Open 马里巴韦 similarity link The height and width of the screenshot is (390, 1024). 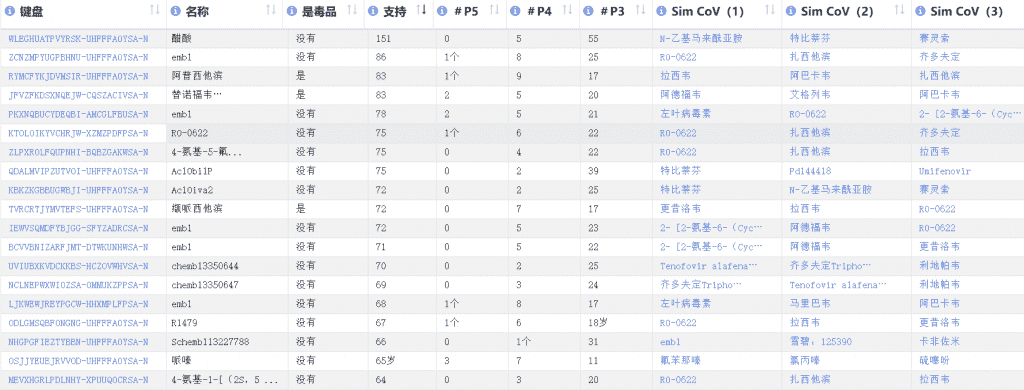[810, 304]
